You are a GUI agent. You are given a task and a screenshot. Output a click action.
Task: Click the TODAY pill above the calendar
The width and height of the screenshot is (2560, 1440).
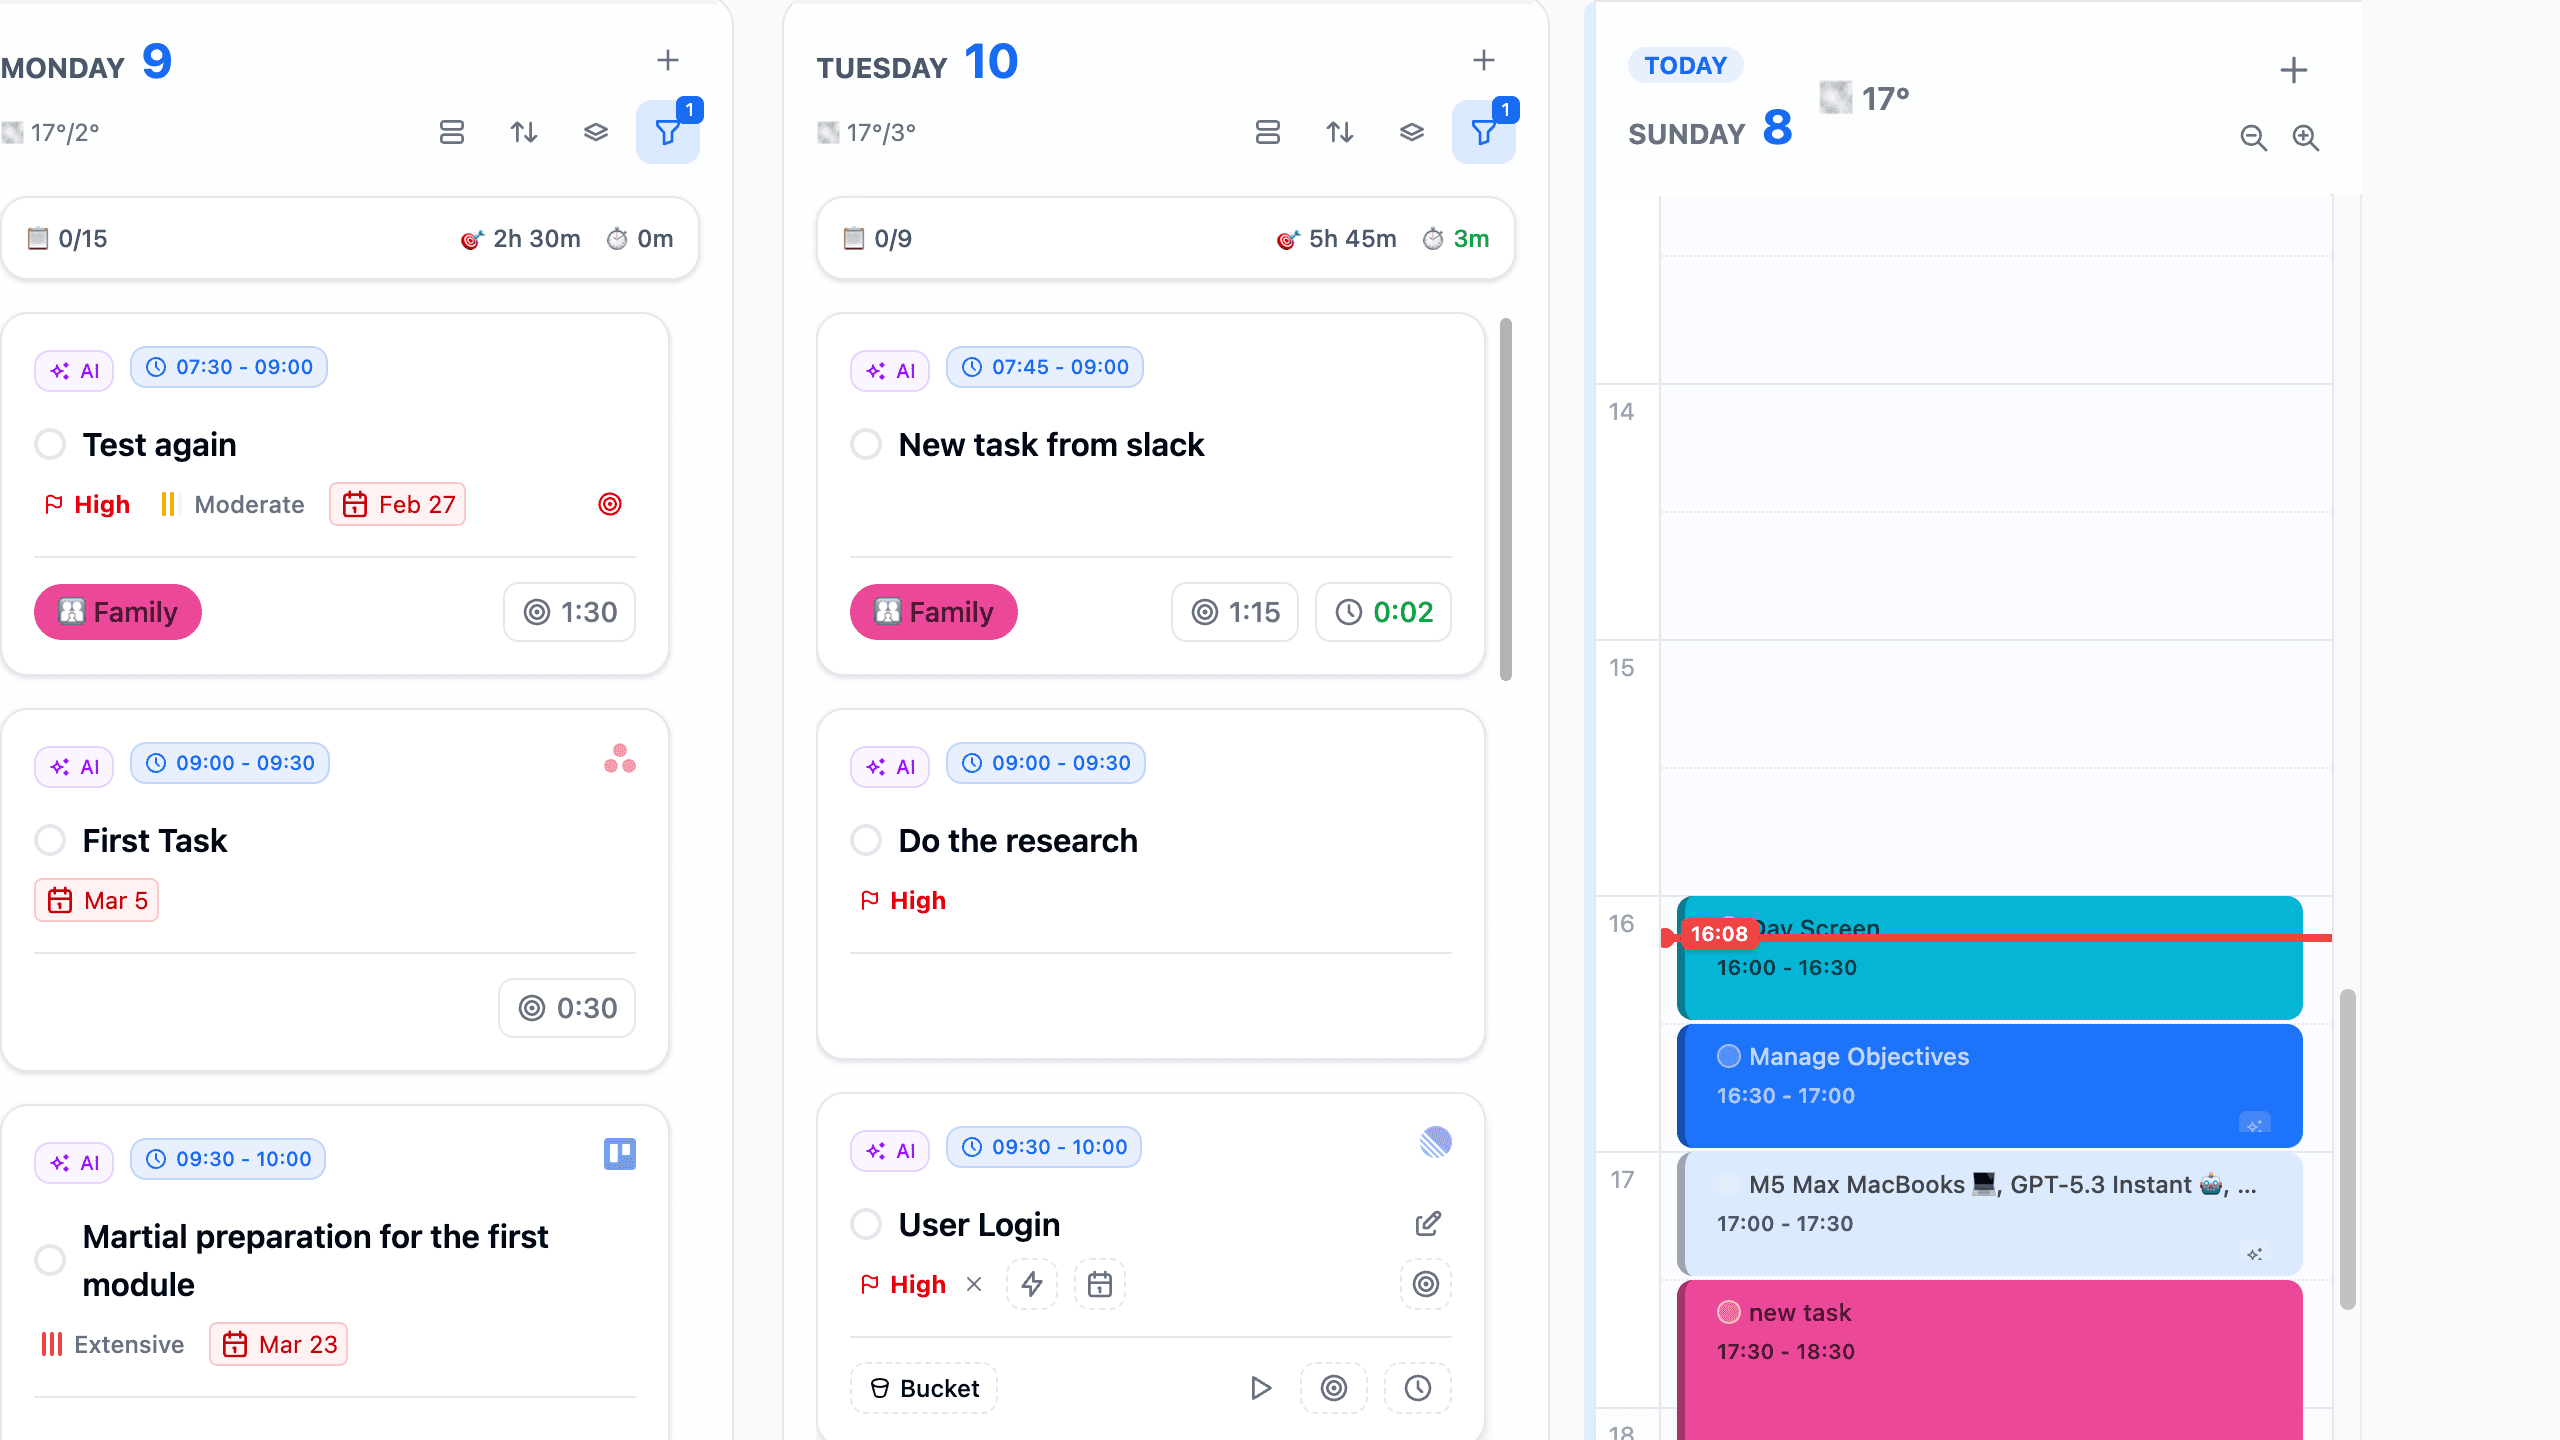[1684, 64]
